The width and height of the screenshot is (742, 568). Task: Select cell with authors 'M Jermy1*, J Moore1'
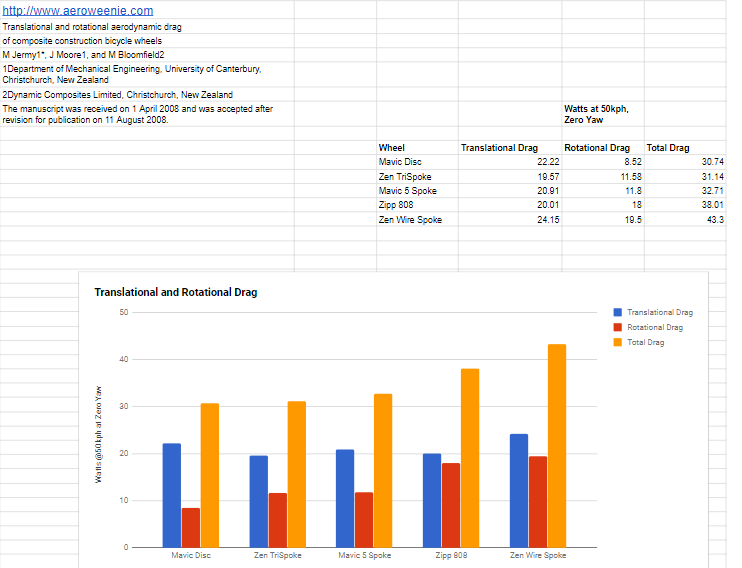[147, 55]
